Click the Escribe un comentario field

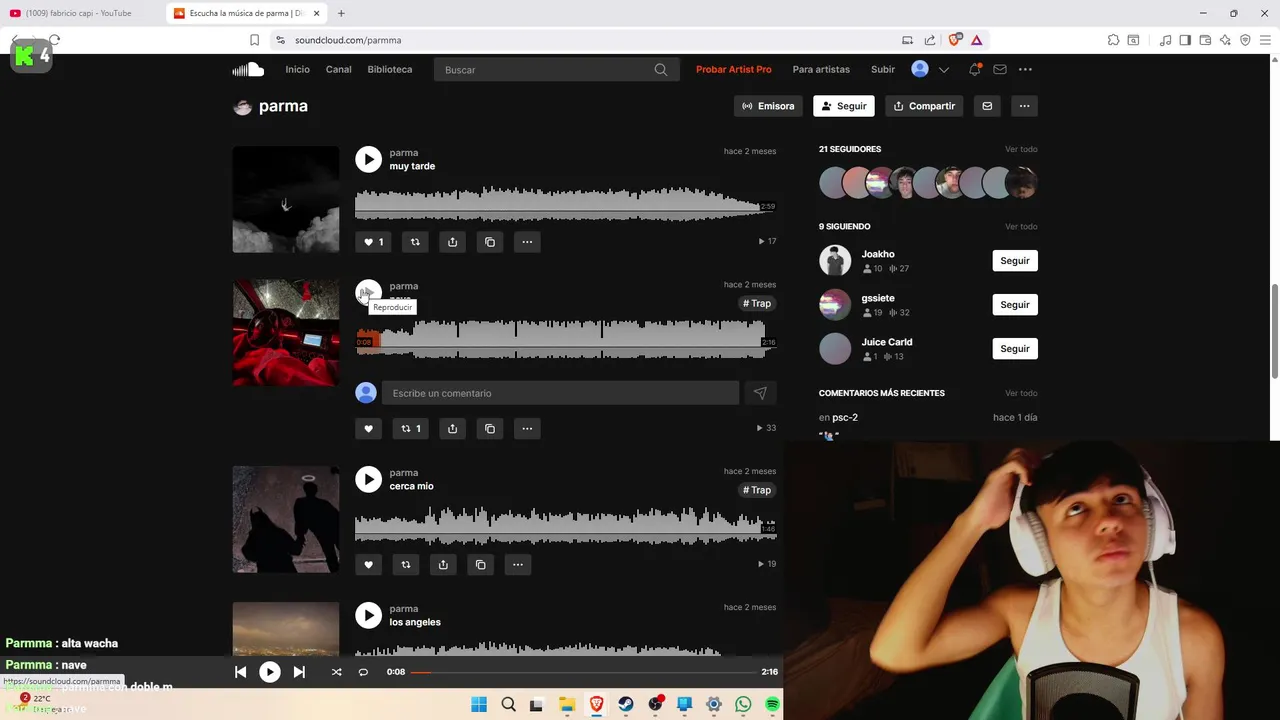click(x=560, y=393)
